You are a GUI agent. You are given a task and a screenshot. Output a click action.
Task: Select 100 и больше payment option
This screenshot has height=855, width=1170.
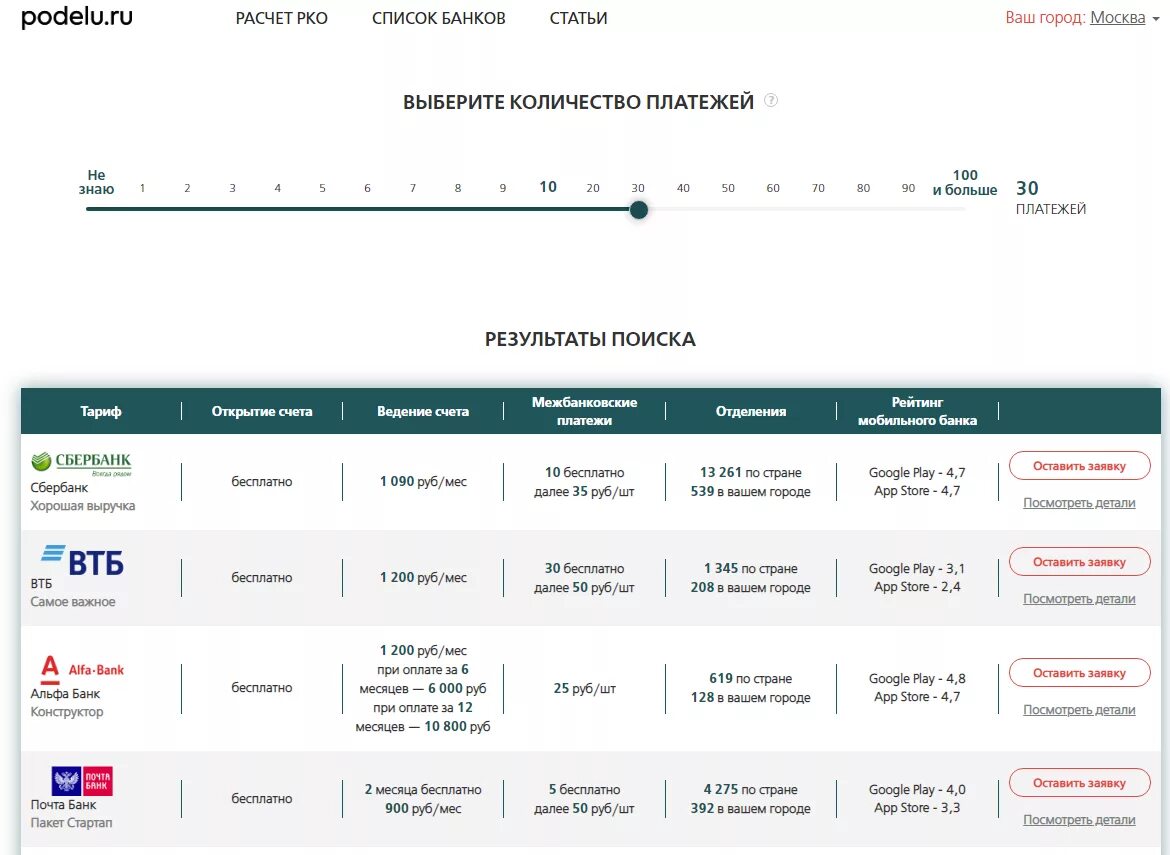pyautogui.click(x=965, y=181)
